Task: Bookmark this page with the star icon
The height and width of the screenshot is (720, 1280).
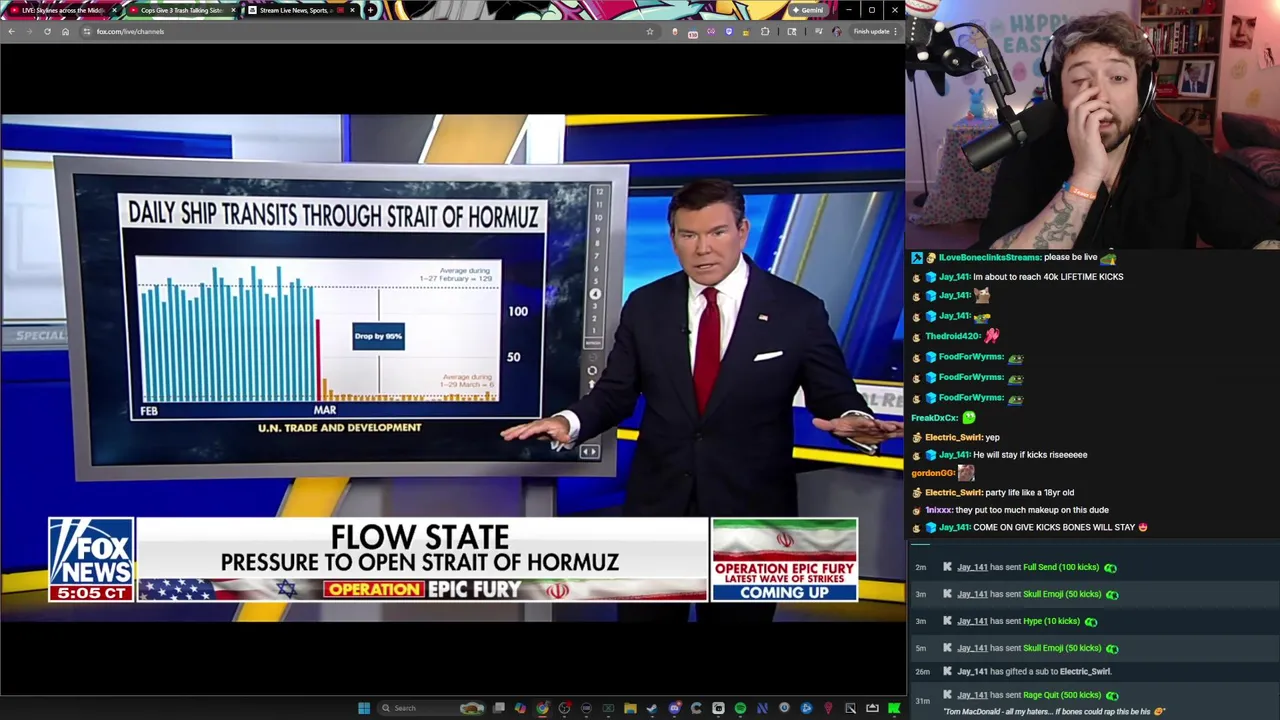Action: (650, 31)
